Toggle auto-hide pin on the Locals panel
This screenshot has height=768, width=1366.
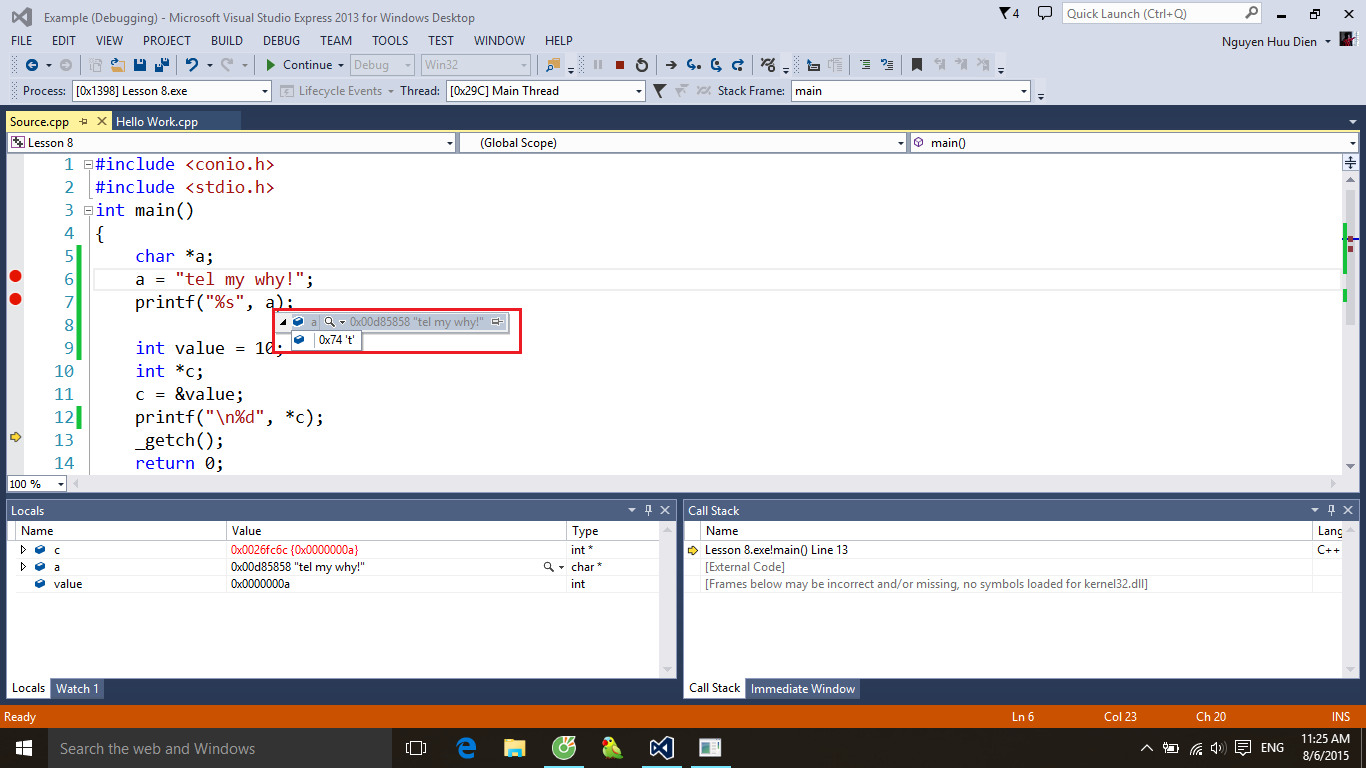click(x=648, y=510)
